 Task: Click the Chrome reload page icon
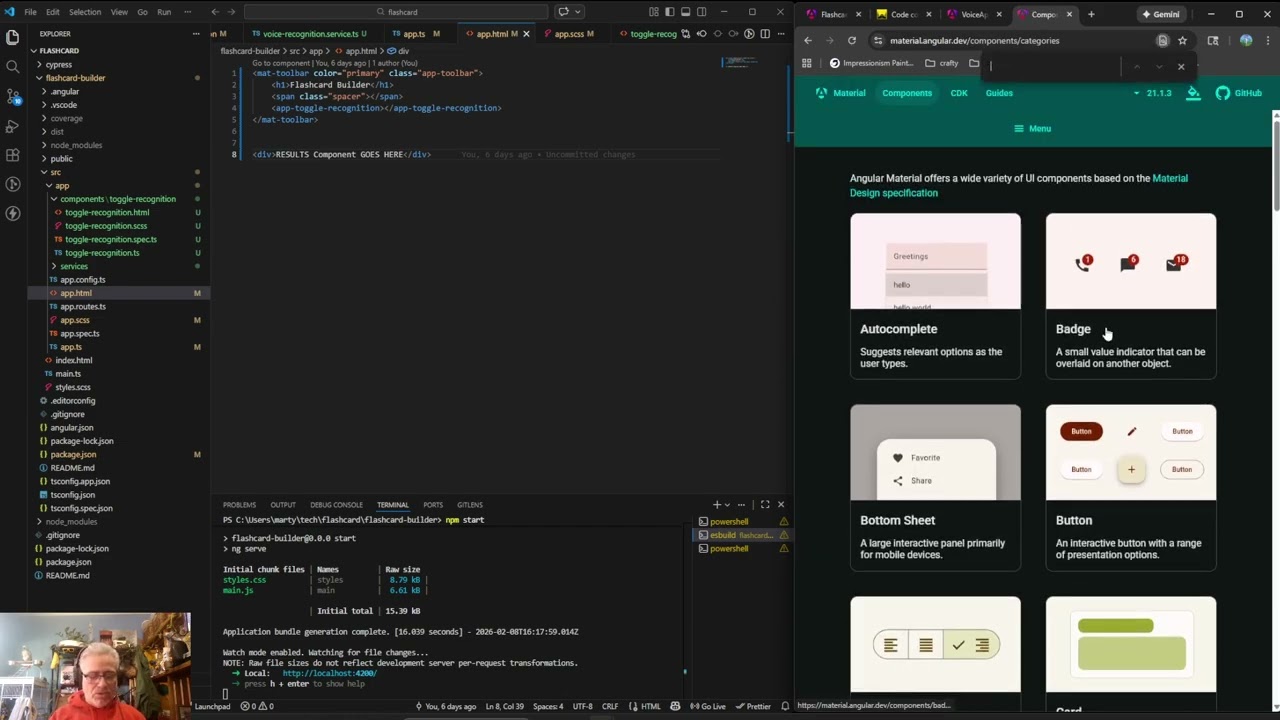851,41
